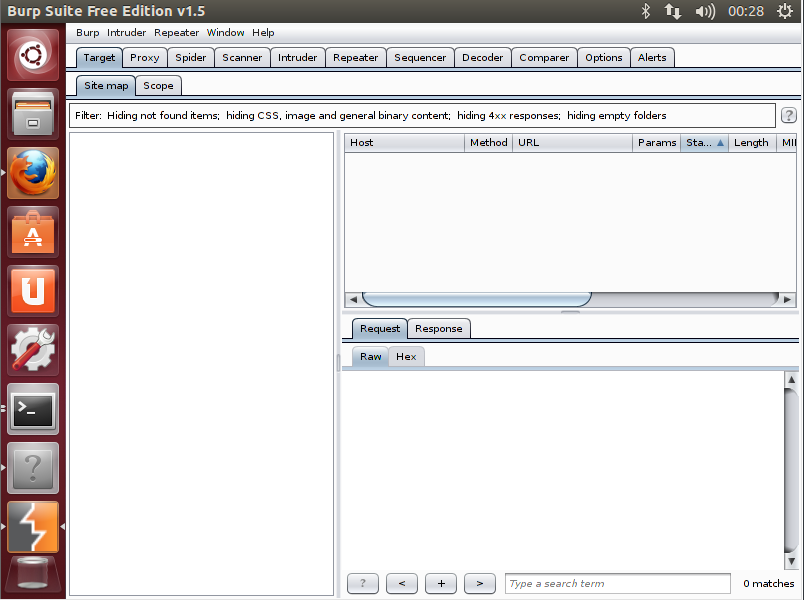
Task: Go to the next search match
Action: click(480, 584)
